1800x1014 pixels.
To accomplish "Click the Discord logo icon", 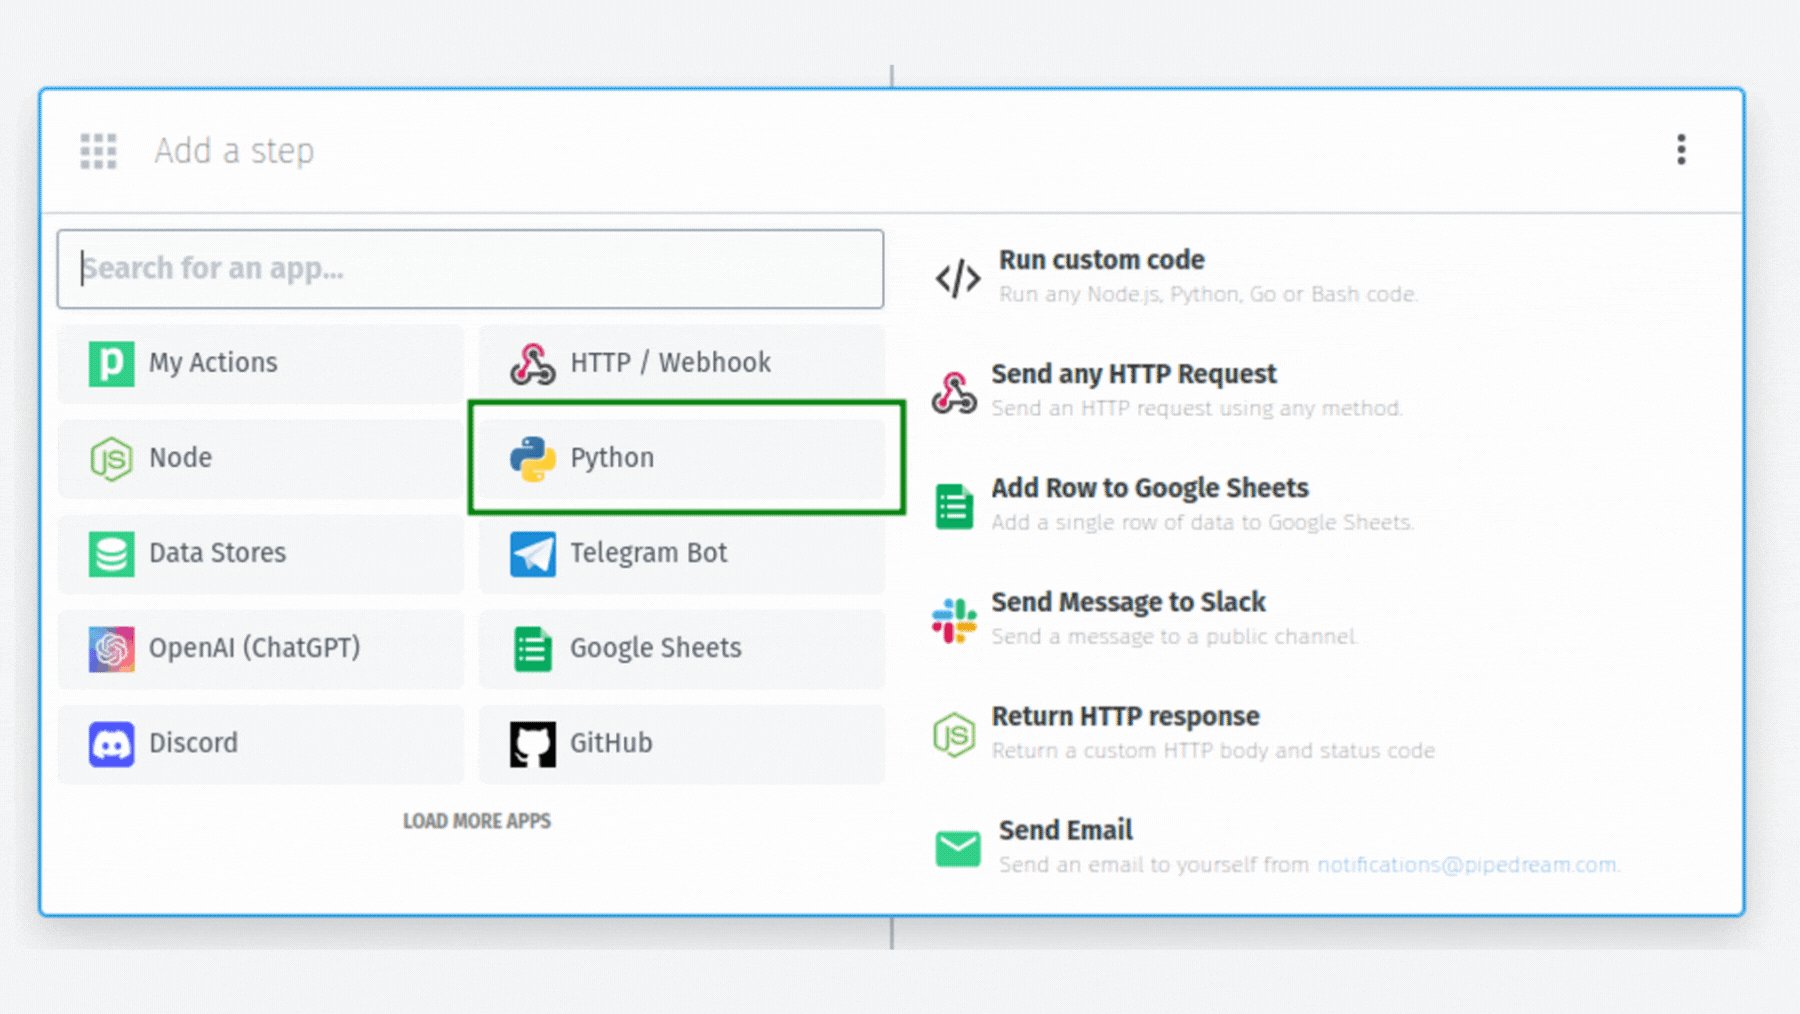I will point(111,744).
